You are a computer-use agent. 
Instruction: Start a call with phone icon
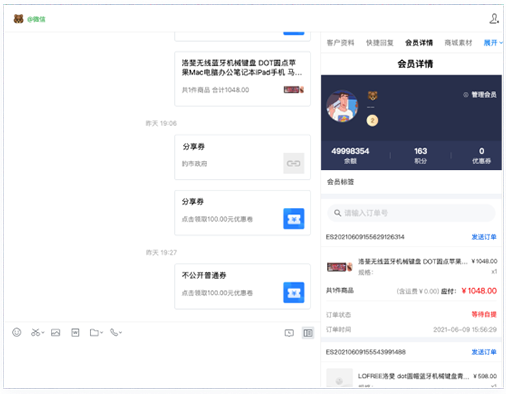coord(114,332)
